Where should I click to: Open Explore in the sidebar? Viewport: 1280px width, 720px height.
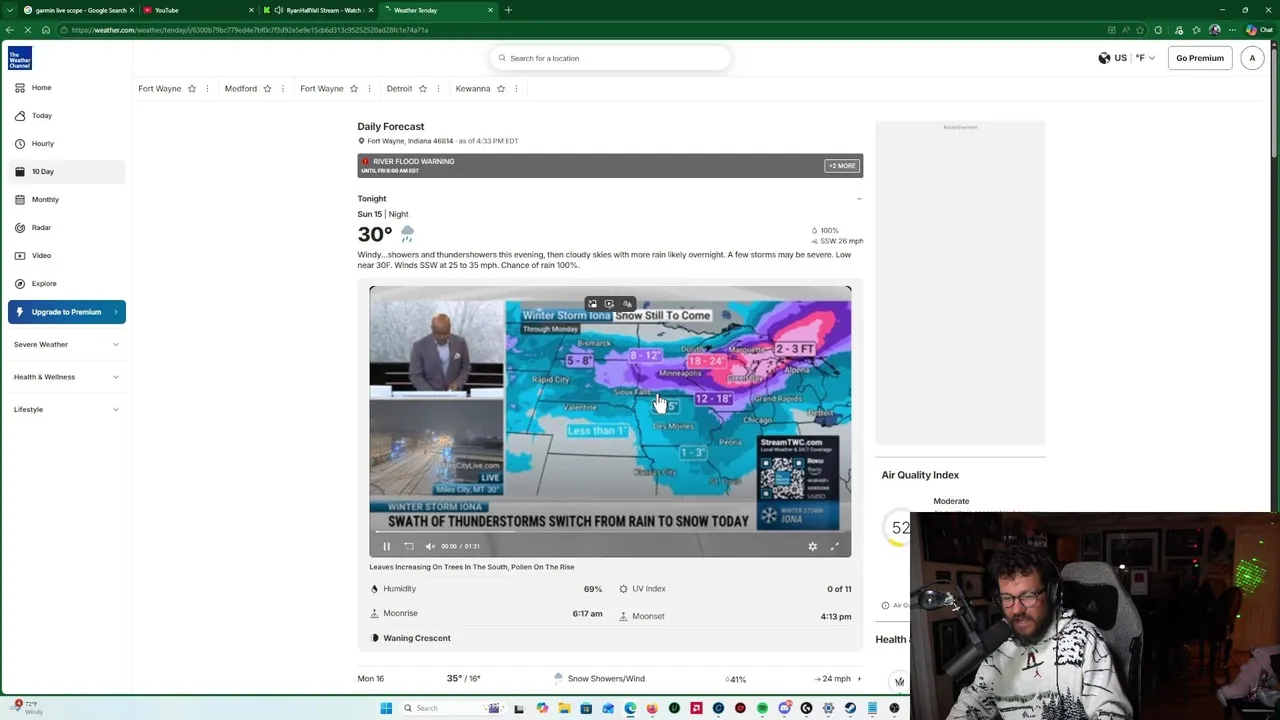click(x=67, y=283)
